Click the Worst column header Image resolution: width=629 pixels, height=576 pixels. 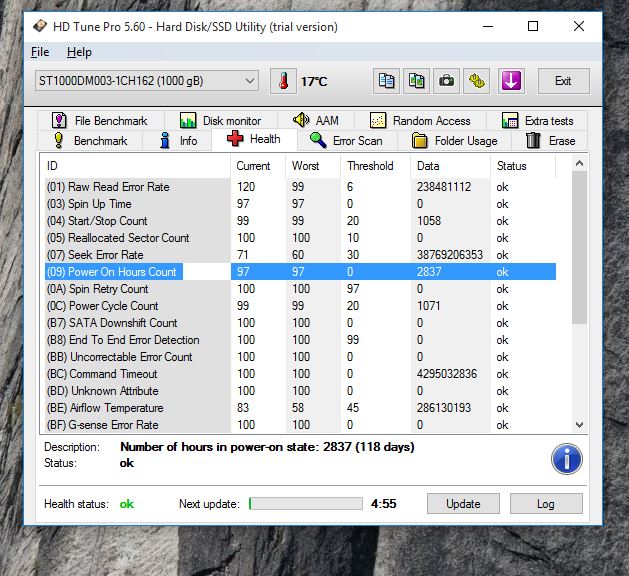click(x=313, y=166)
